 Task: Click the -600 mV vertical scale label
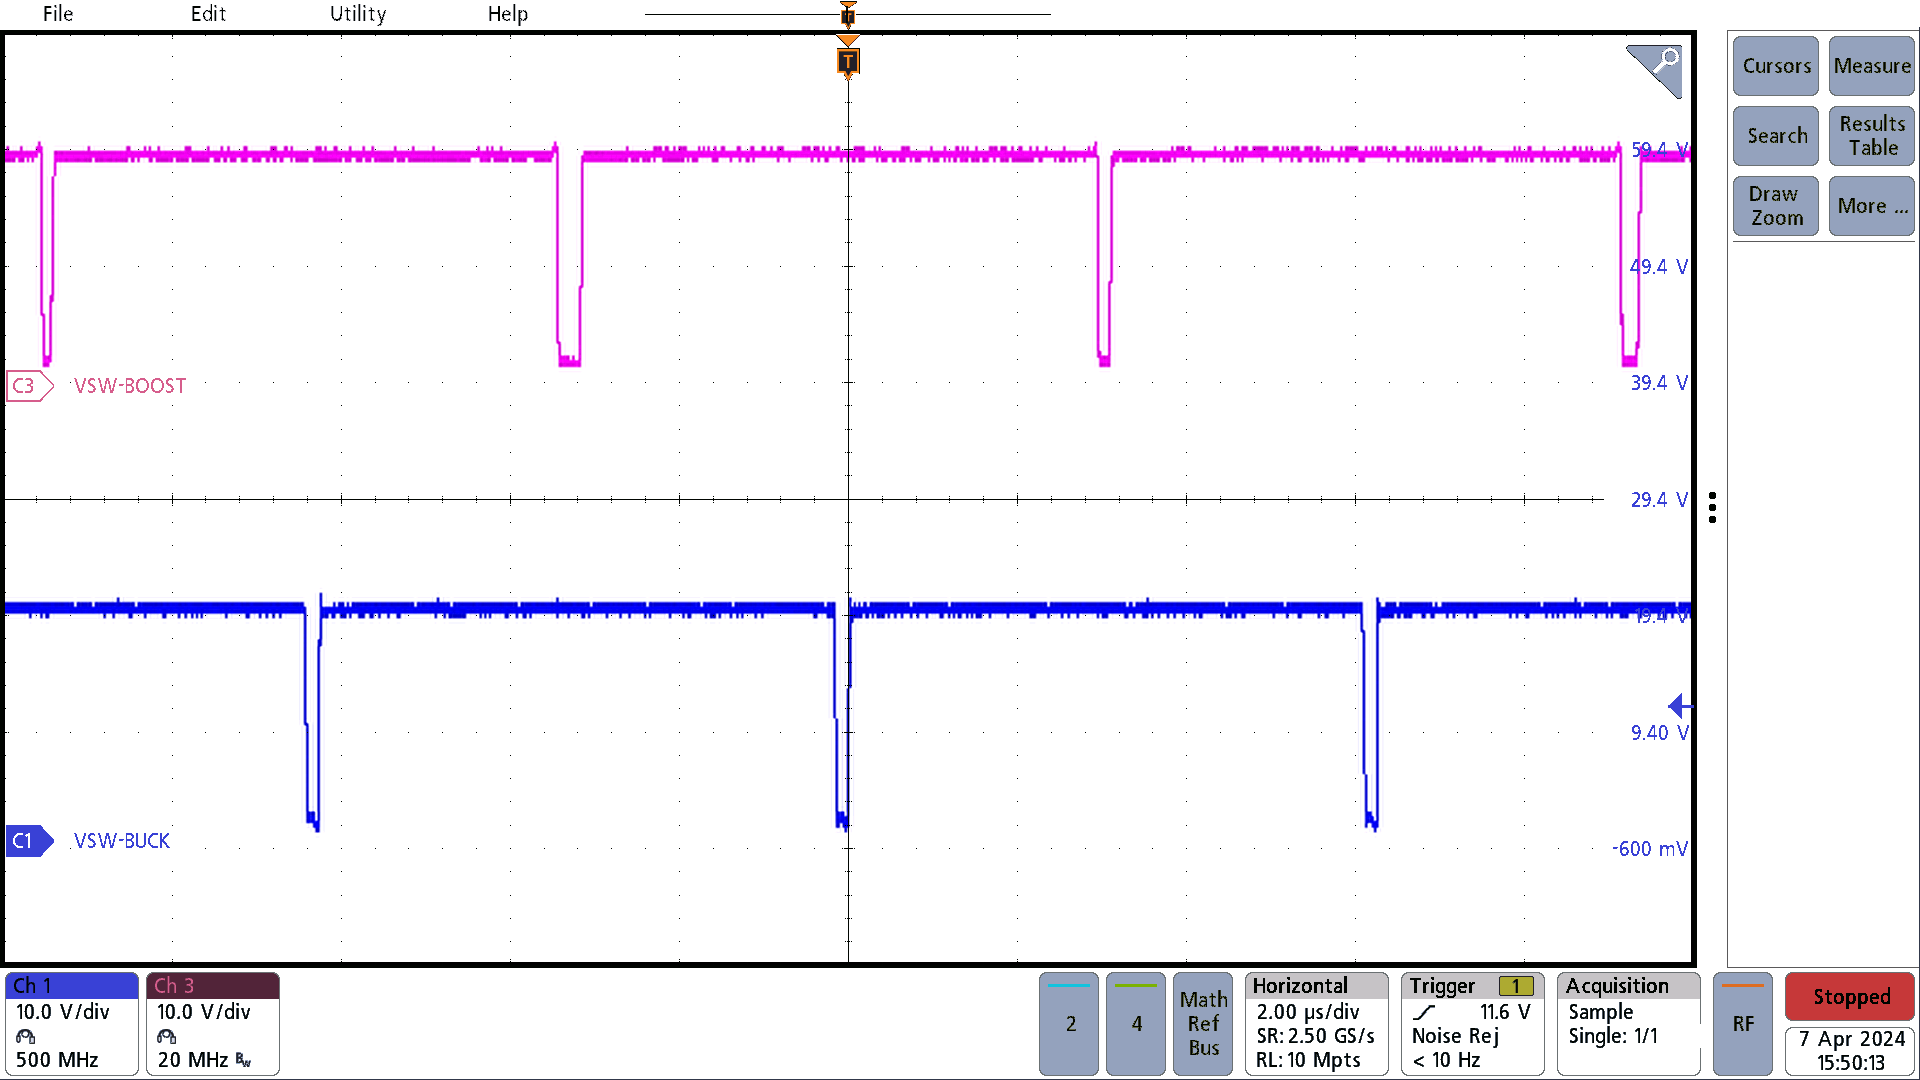tap(1650, 849)
